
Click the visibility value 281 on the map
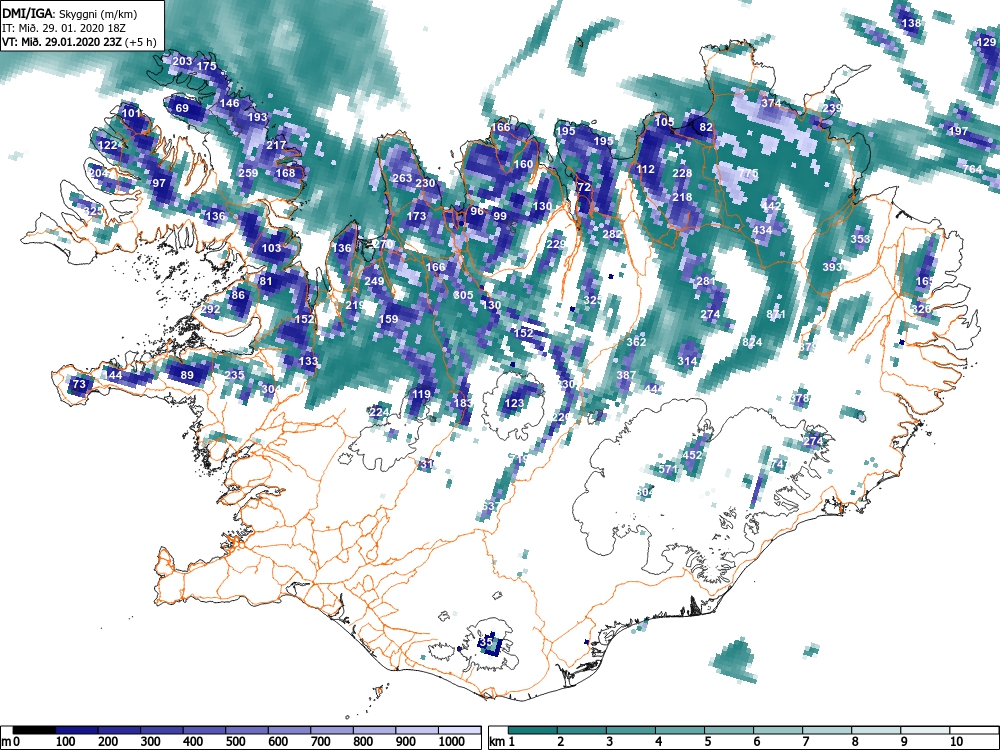point(706,281)
